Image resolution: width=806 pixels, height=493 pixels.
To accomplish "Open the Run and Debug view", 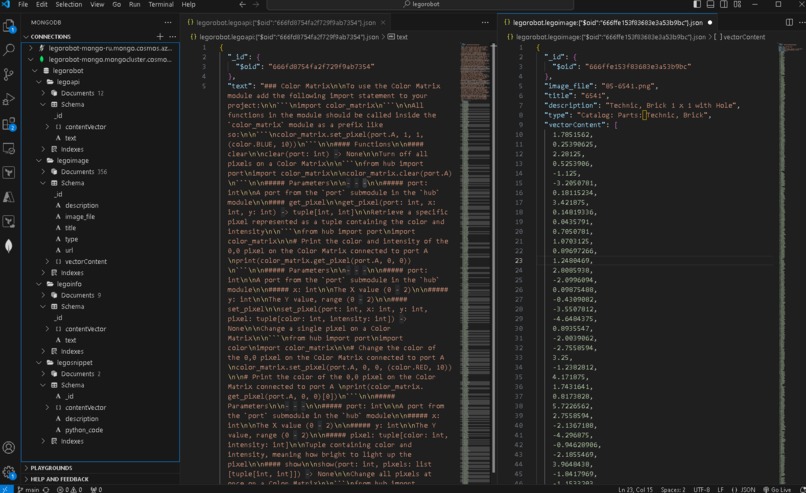I will [9, 99].
